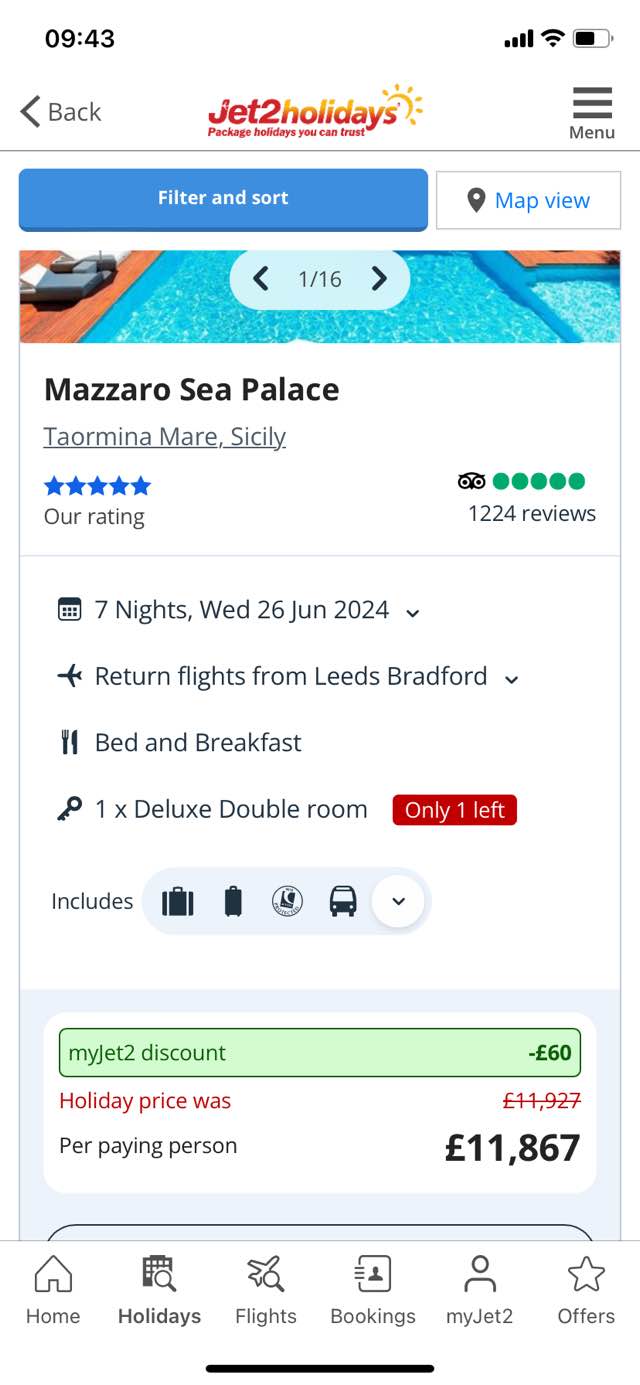This screenshot has width=640, height=1385.
Task: Show the previous hotel photo
Action: click(x=261, y=279)
